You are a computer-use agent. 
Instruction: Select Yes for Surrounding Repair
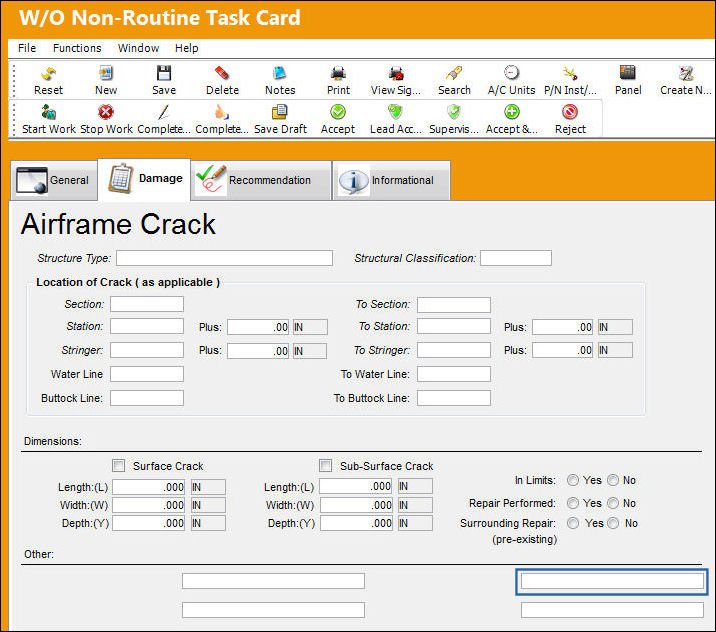[x=573, y=523]
